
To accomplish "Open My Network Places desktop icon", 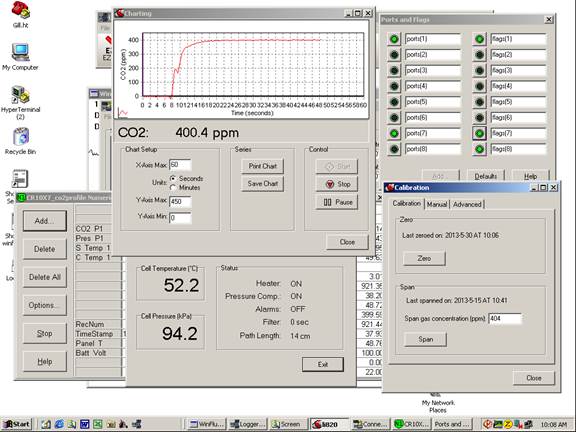I will point(438,403).
